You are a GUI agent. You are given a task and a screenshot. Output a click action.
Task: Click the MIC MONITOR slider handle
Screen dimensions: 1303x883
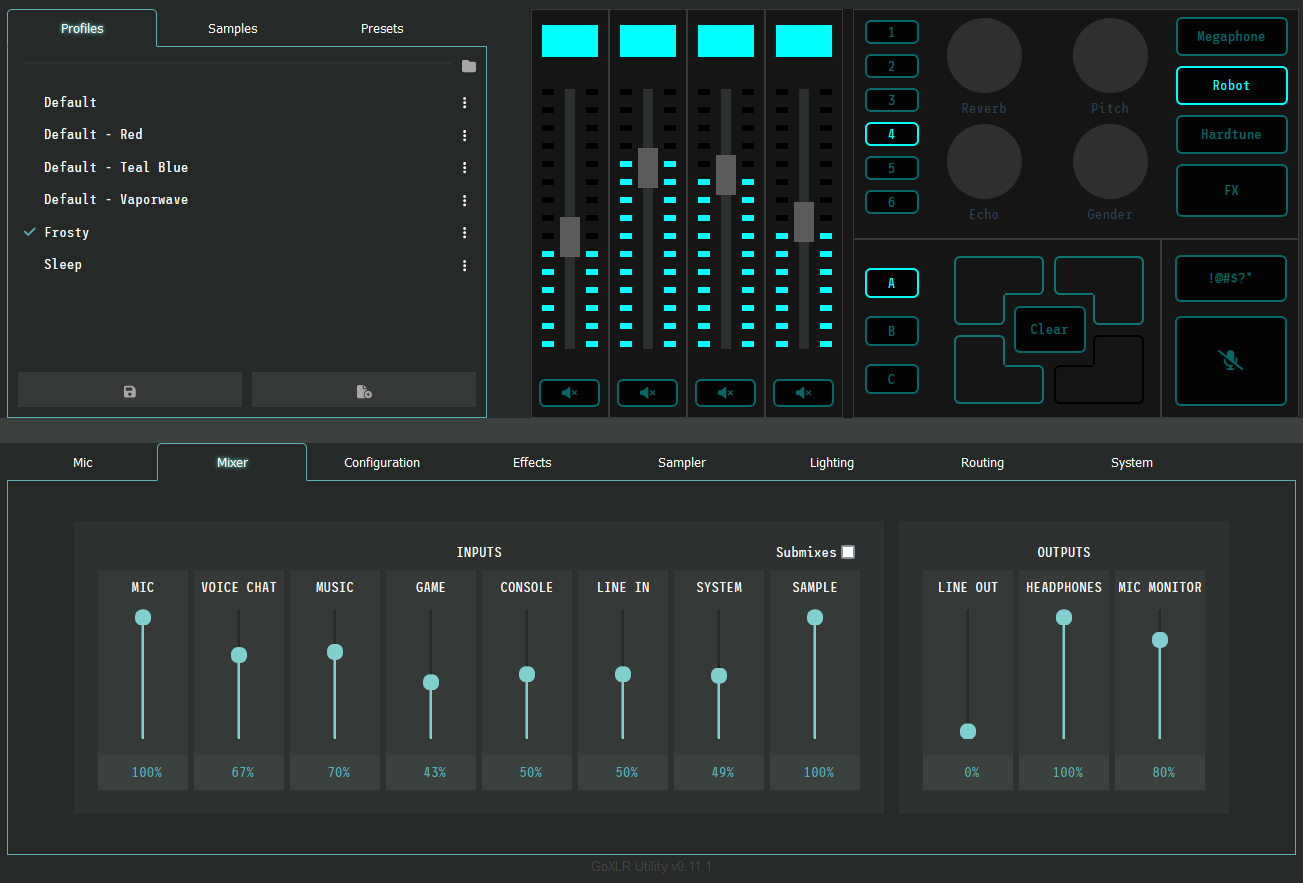[x=1160, y=640]
